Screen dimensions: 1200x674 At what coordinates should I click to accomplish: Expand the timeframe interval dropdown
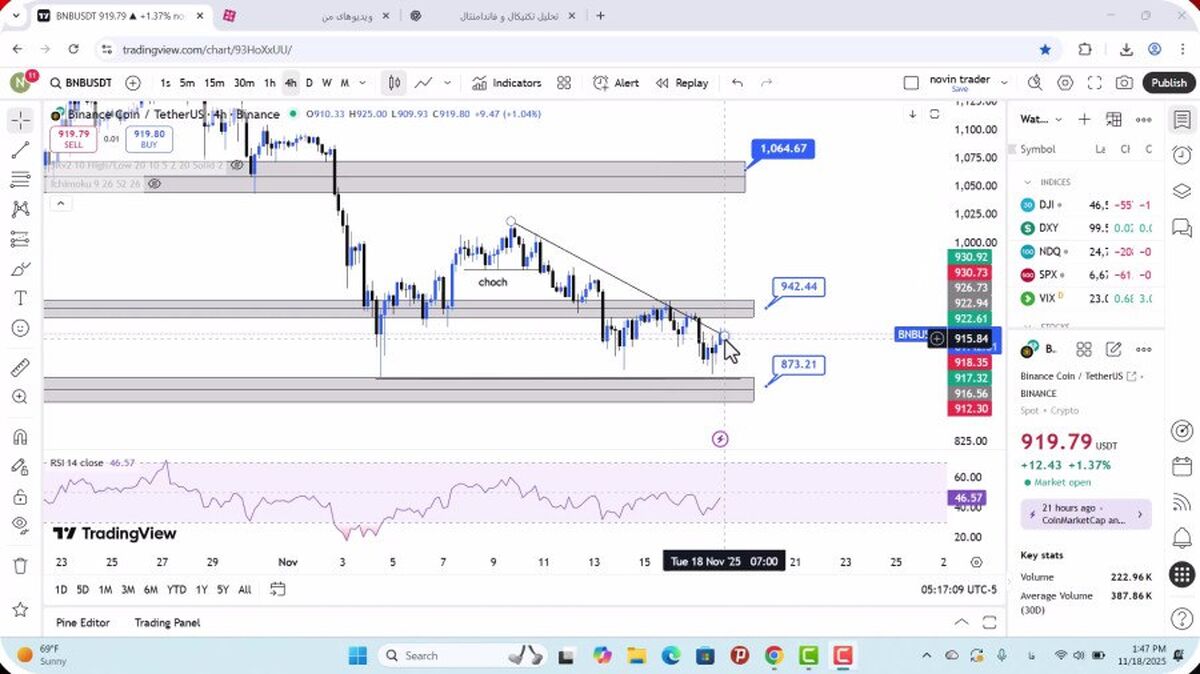(x=362, y=83)
